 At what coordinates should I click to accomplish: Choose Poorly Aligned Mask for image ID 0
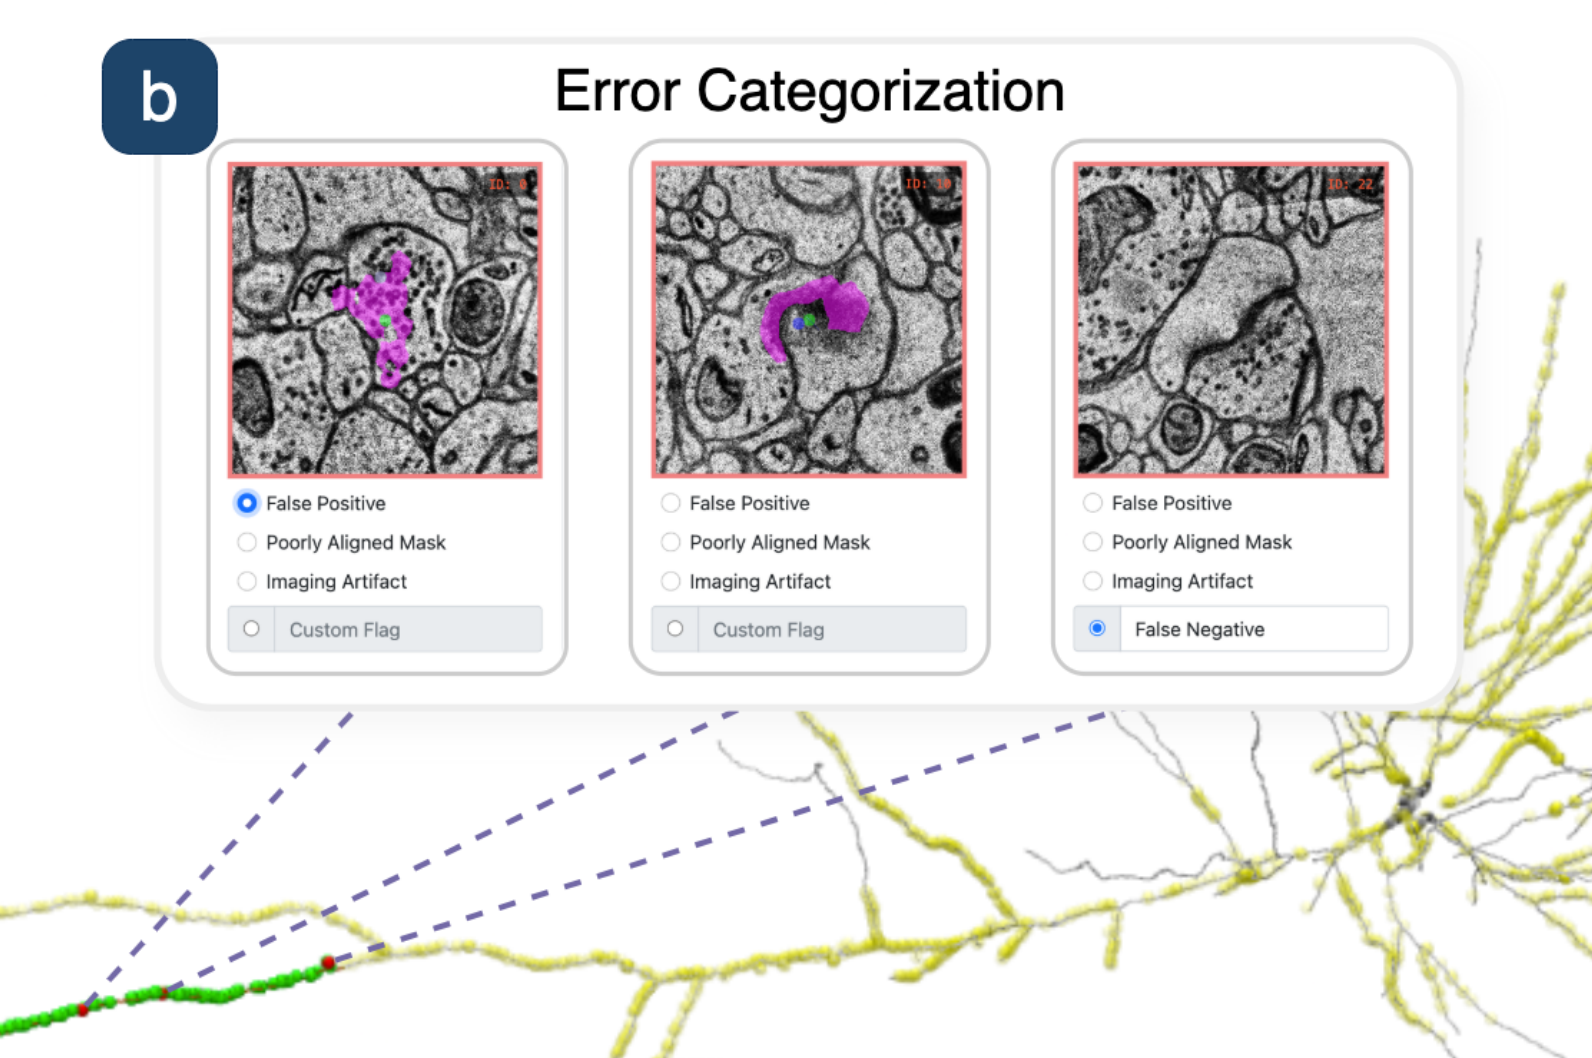tap(247, 542)
